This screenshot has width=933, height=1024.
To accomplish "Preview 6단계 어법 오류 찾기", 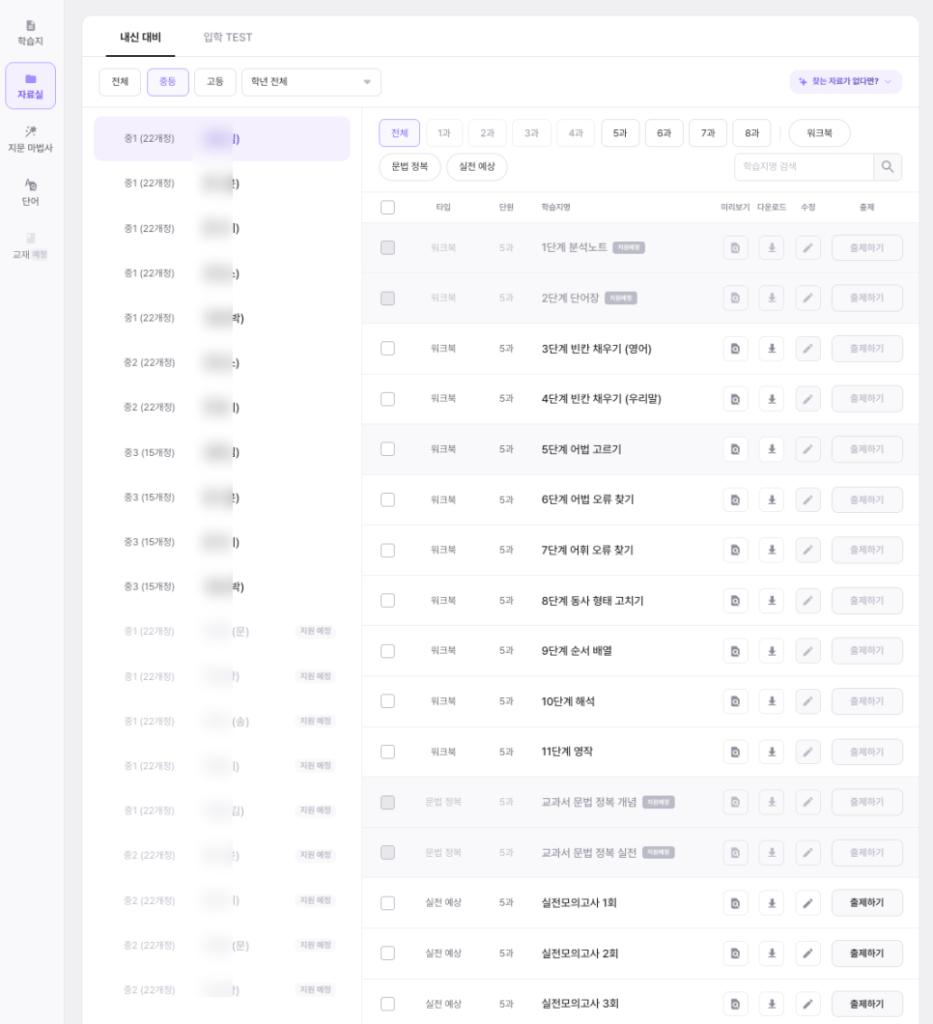I will (x=735, y=500).
